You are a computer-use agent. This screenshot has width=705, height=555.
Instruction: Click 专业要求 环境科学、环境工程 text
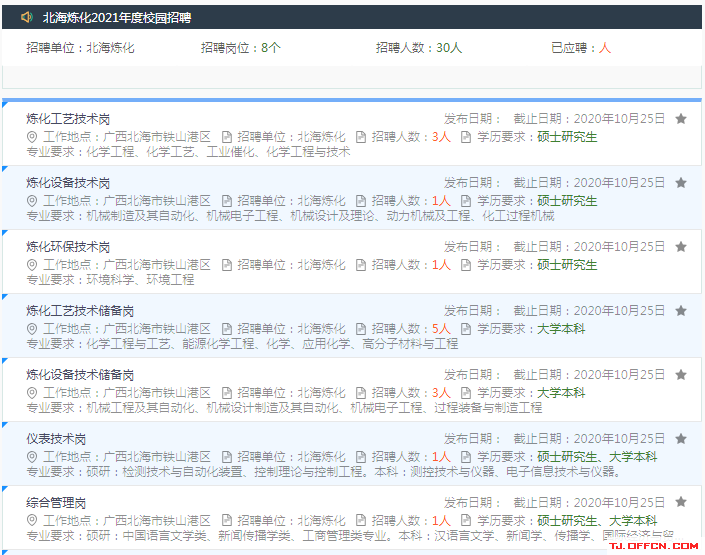click(x=110, y=280)
